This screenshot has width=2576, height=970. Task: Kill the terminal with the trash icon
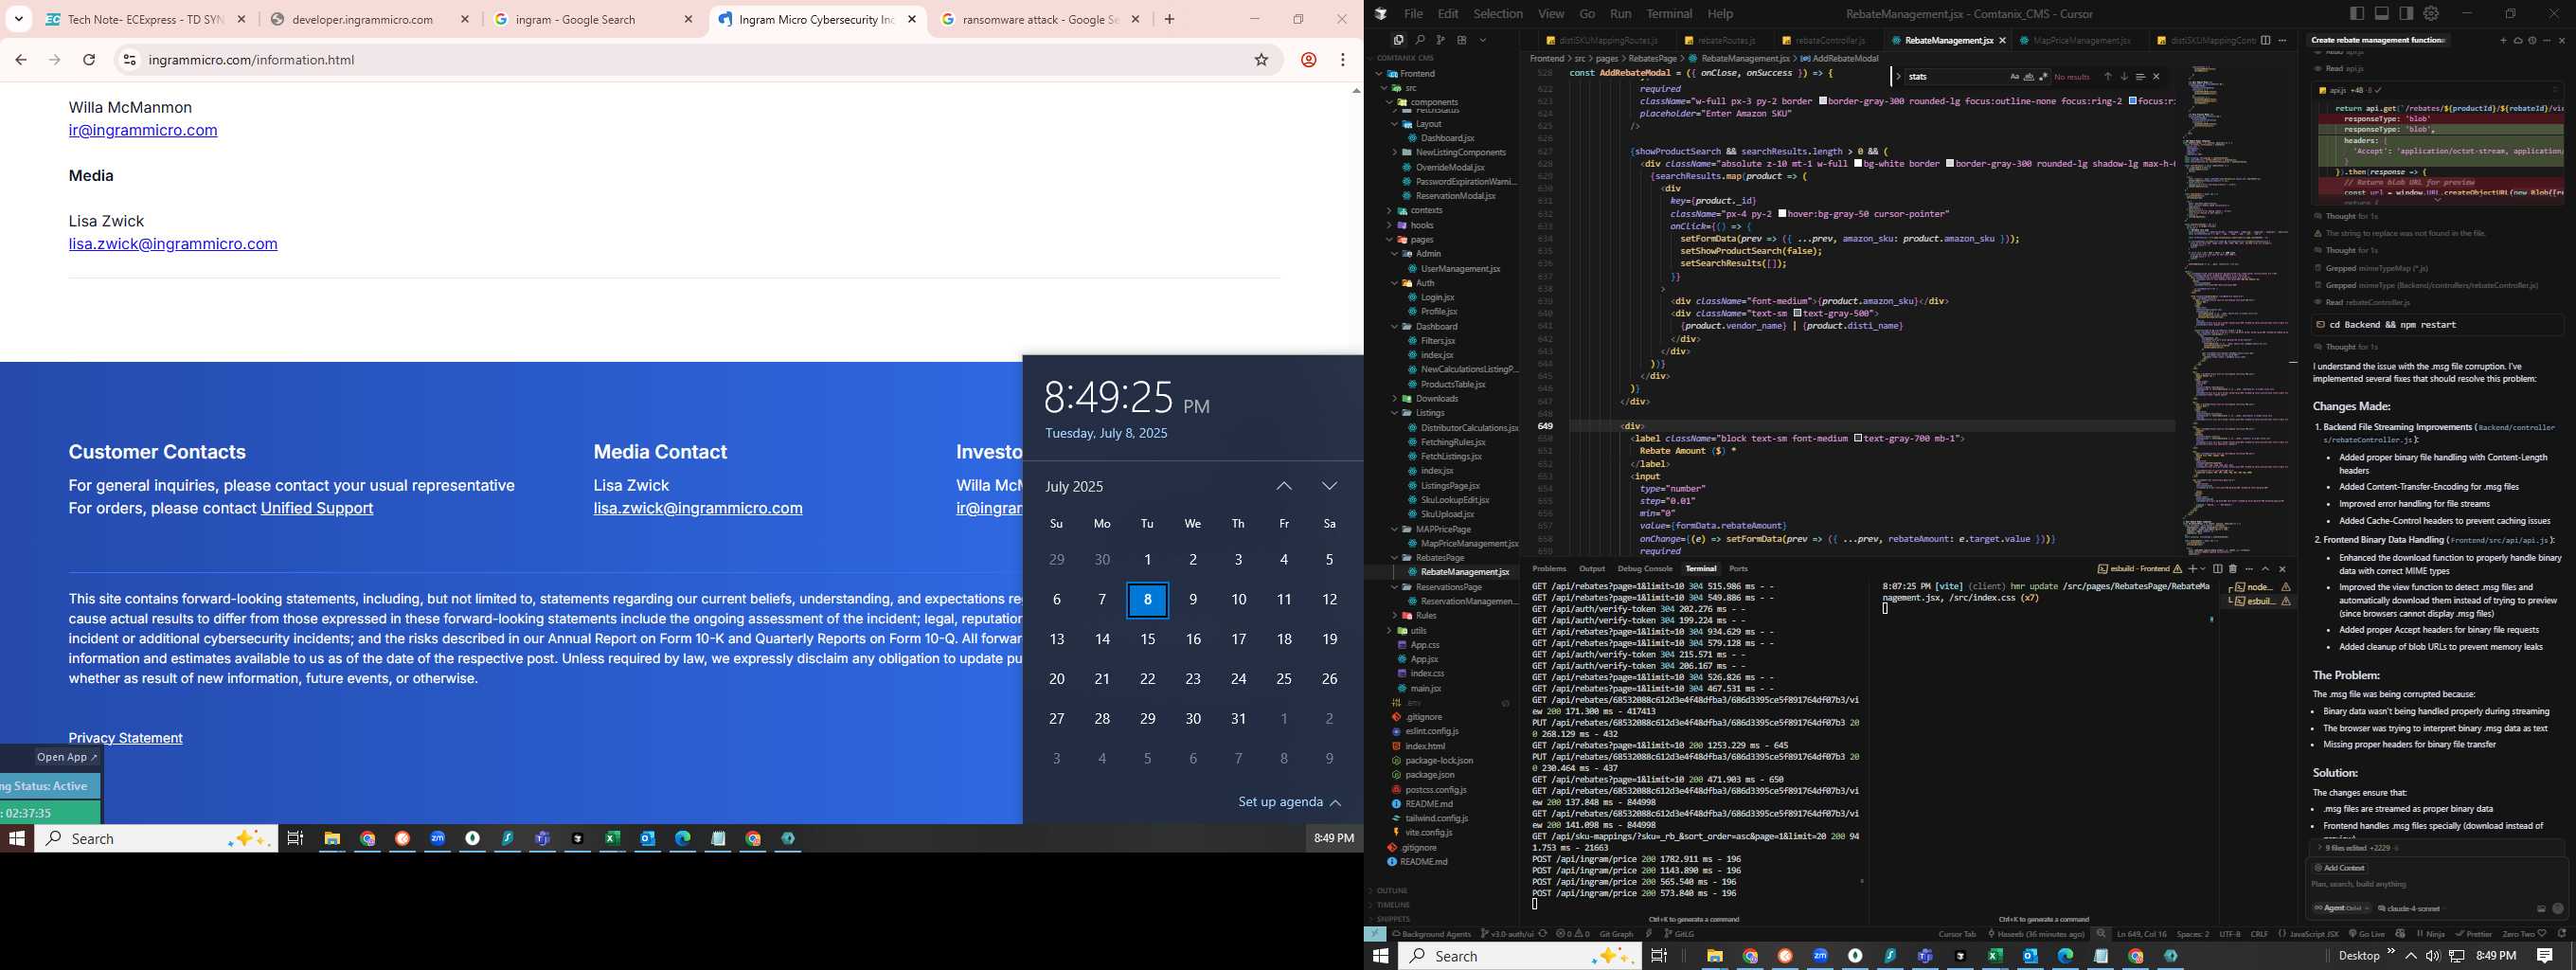(x=2233, y=569)
